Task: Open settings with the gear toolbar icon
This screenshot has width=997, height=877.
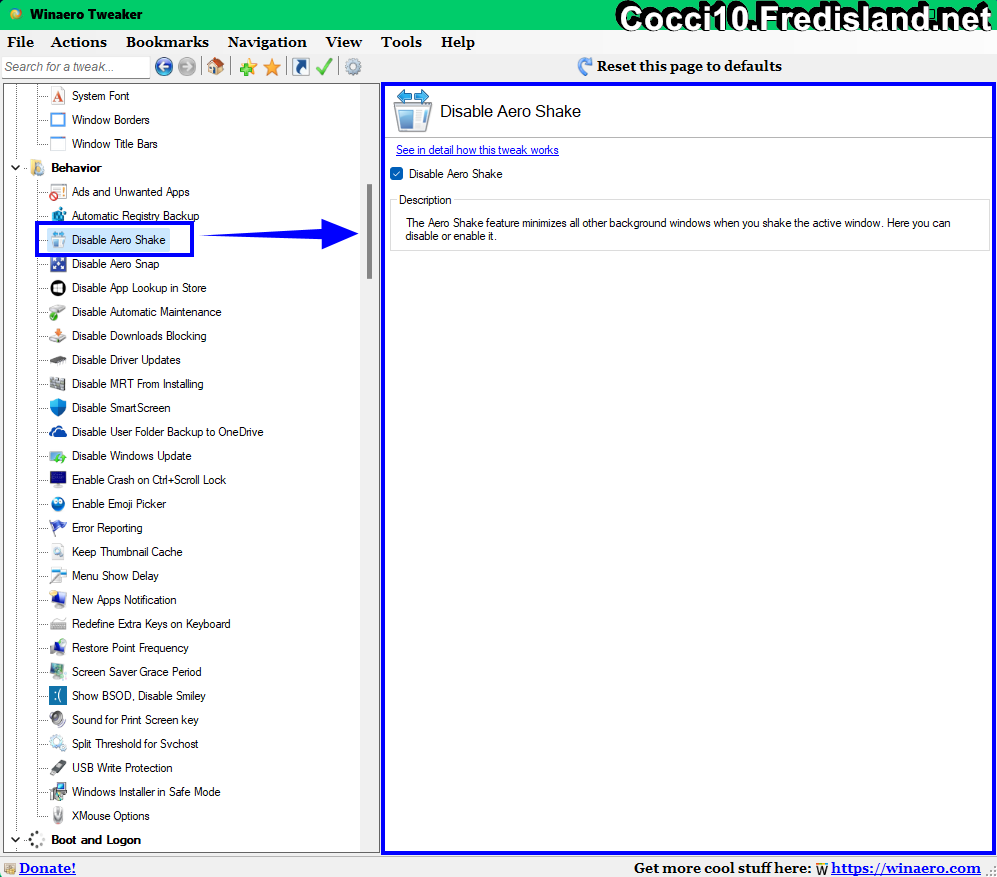Action: 353,66
